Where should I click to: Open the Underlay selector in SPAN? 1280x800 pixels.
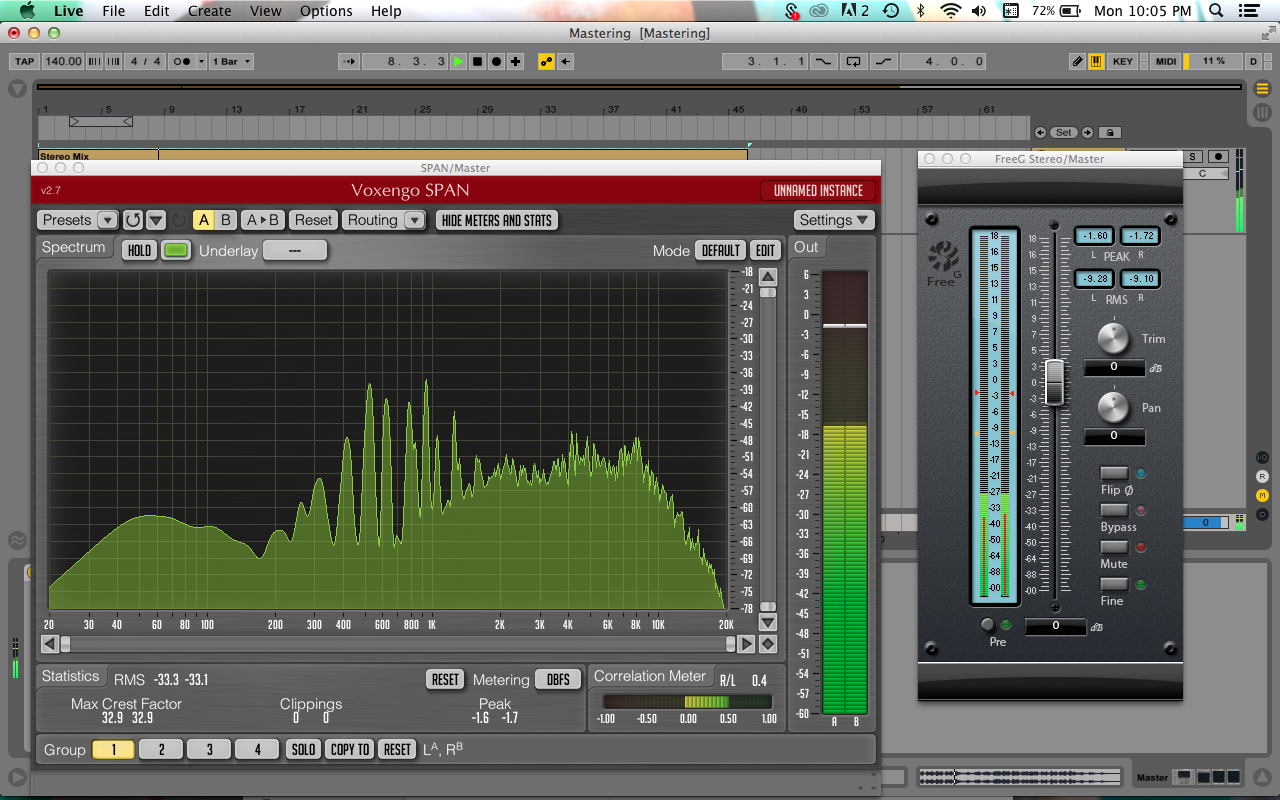coord(295,250)
